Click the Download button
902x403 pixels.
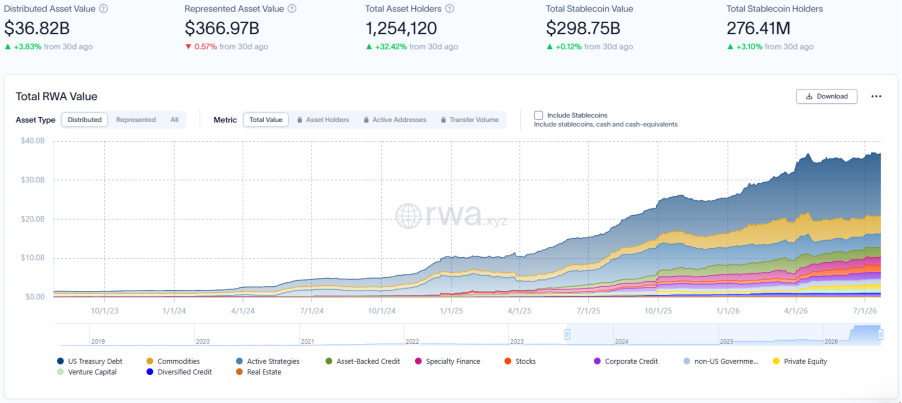[x=827, y=97]
